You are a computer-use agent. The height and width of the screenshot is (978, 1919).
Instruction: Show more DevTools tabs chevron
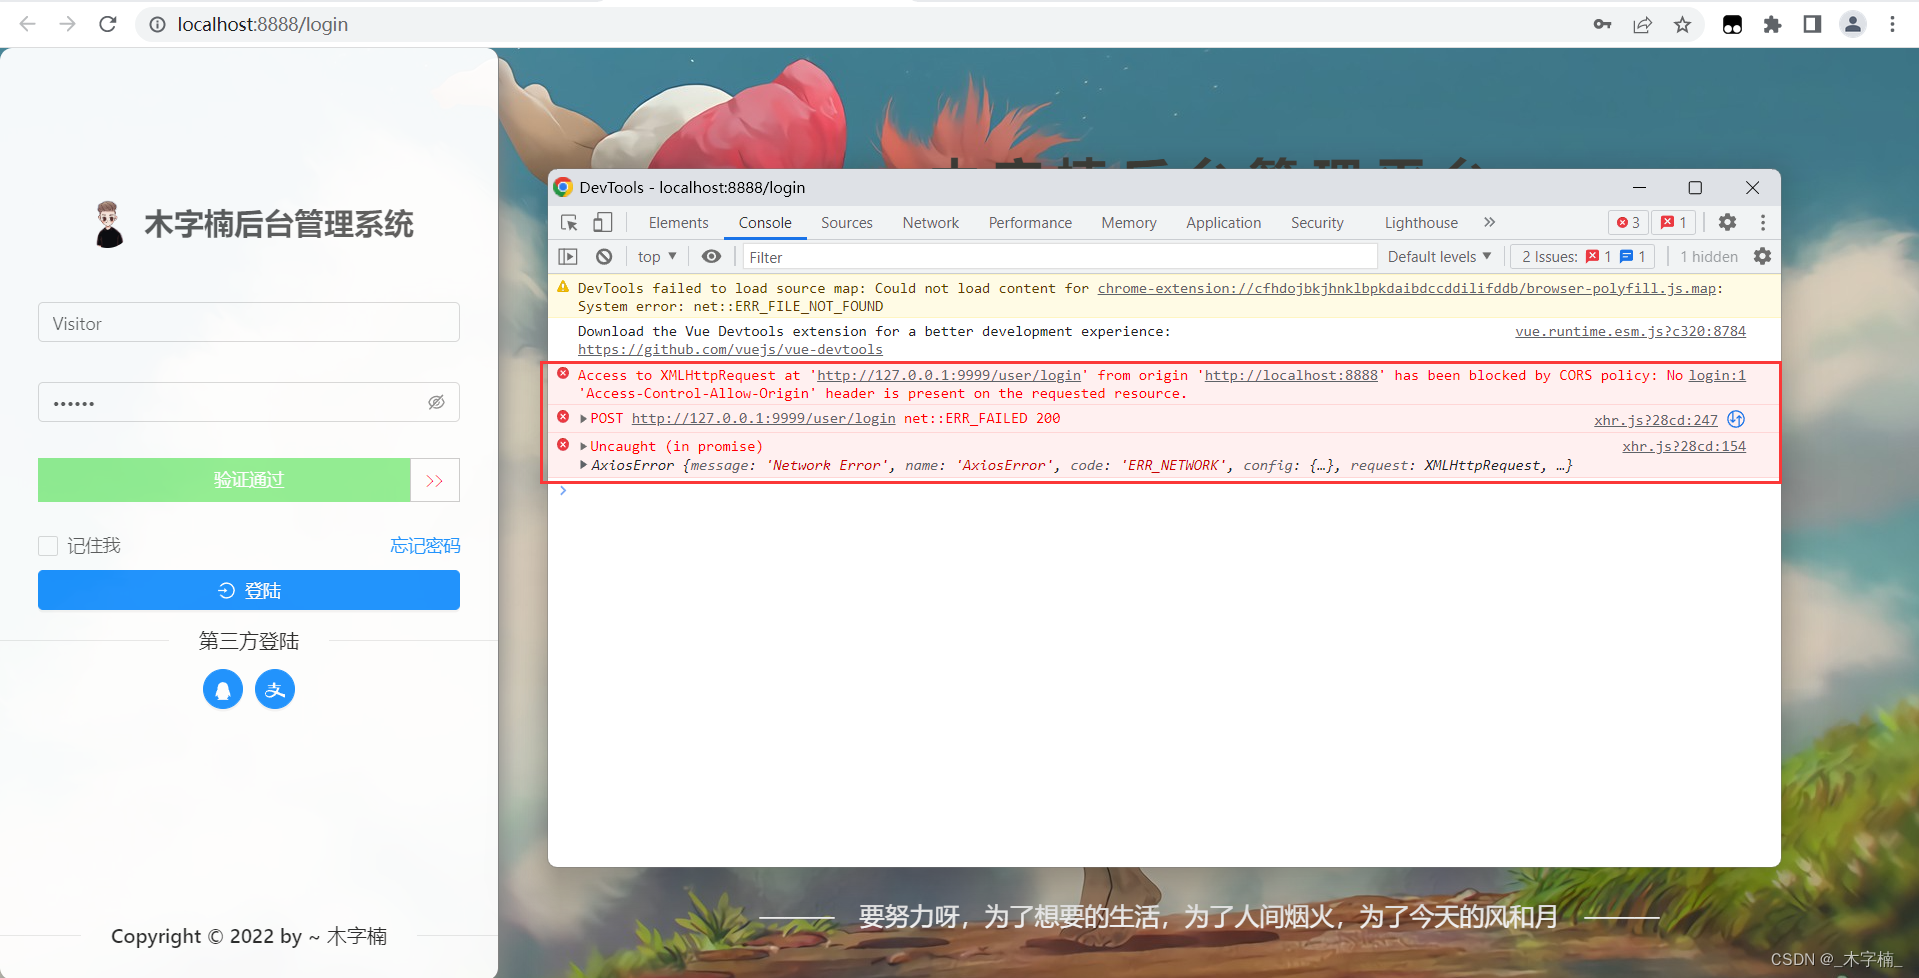(1489, 222)
